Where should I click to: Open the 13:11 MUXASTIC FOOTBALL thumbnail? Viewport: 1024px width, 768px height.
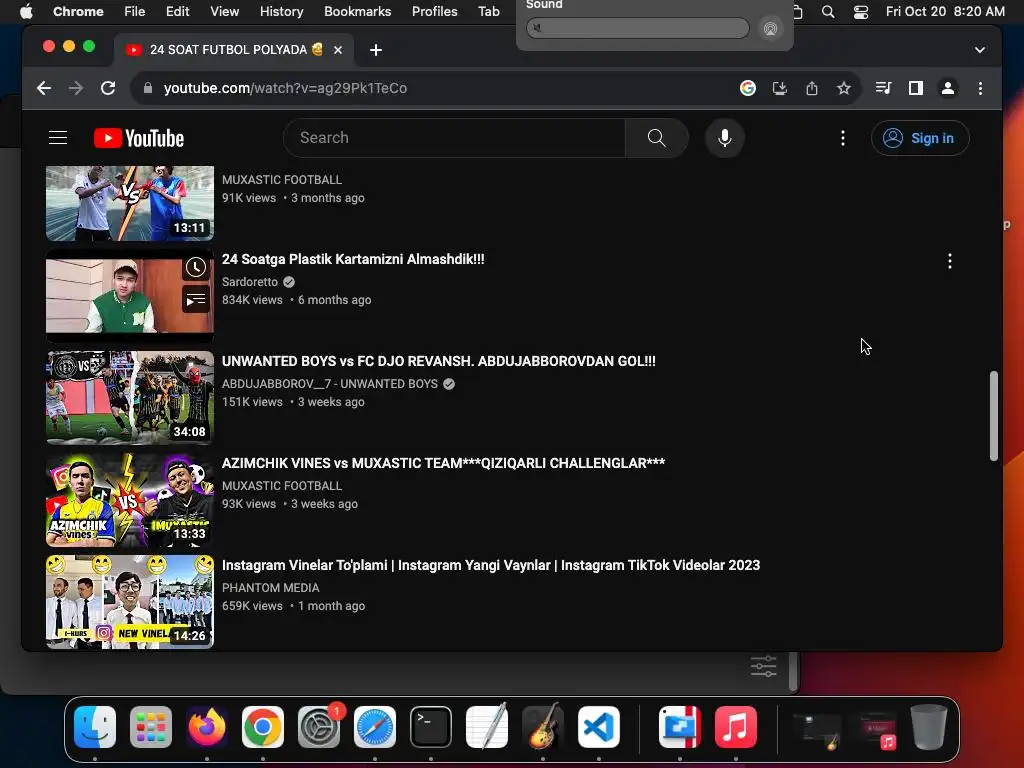coord(130,203)
